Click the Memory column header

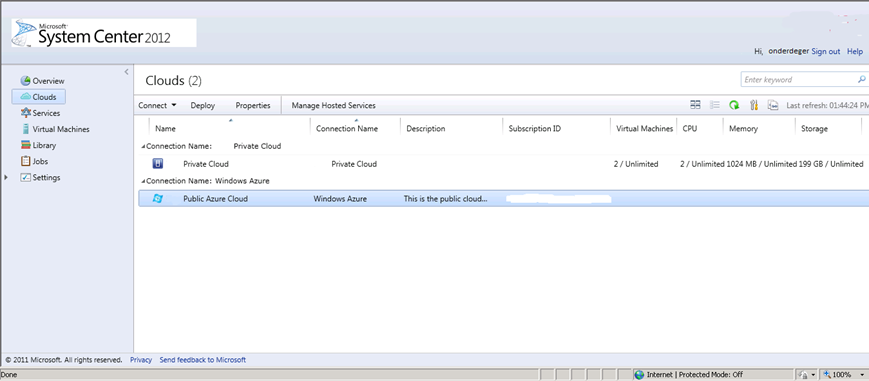click(743, 129)
